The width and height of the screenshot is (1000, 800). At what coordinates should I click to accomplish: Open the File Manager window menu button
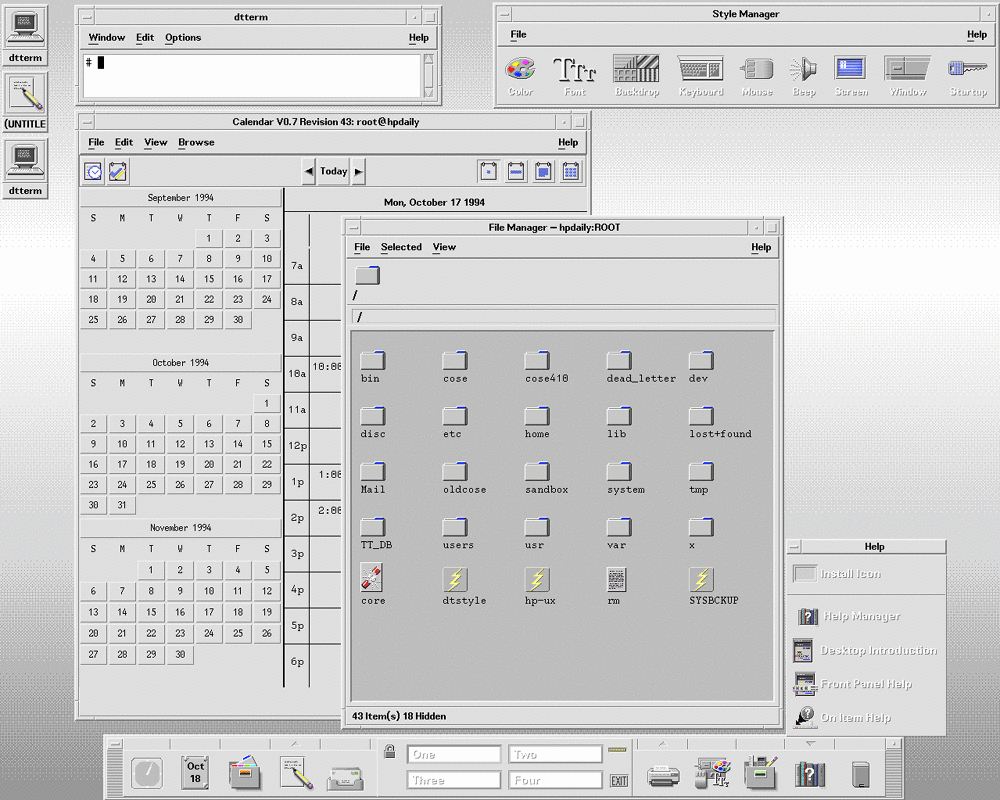point(355,228)
